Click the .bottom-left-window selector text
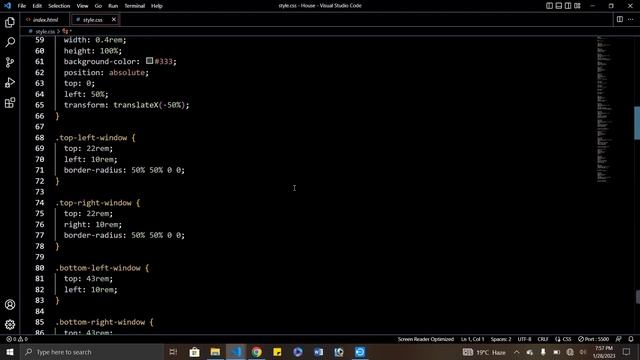 [x=98, y=268]
